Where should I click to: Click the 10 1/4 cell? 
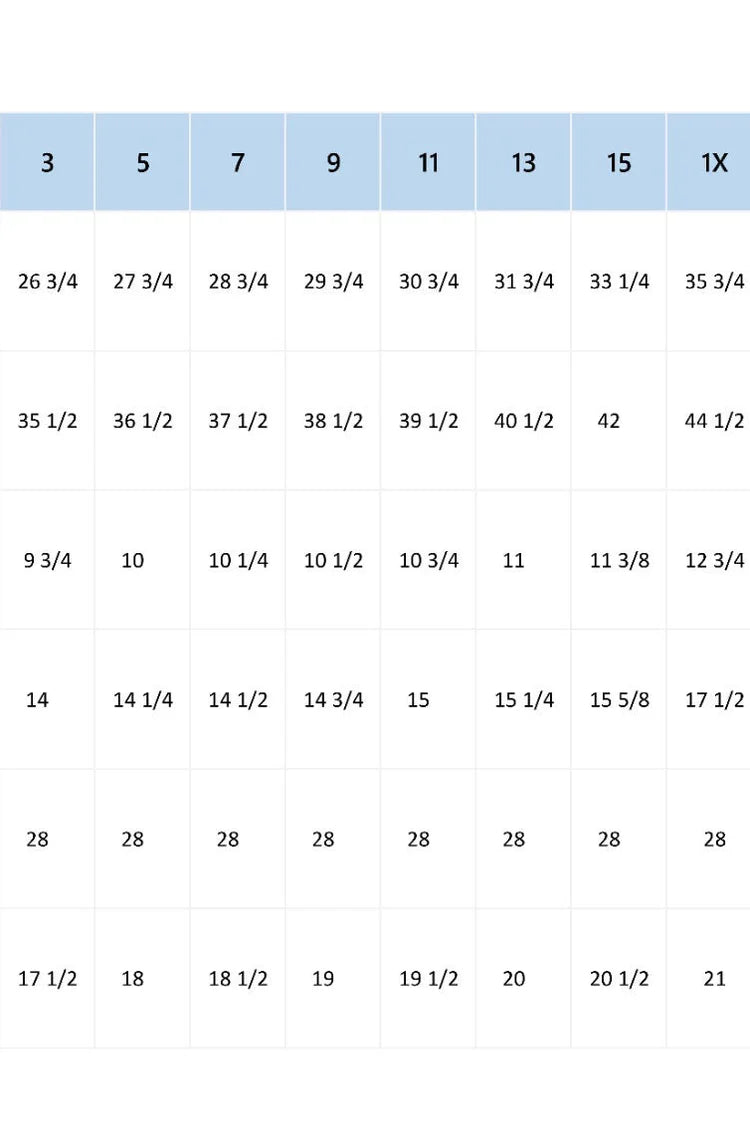[238, 560]
